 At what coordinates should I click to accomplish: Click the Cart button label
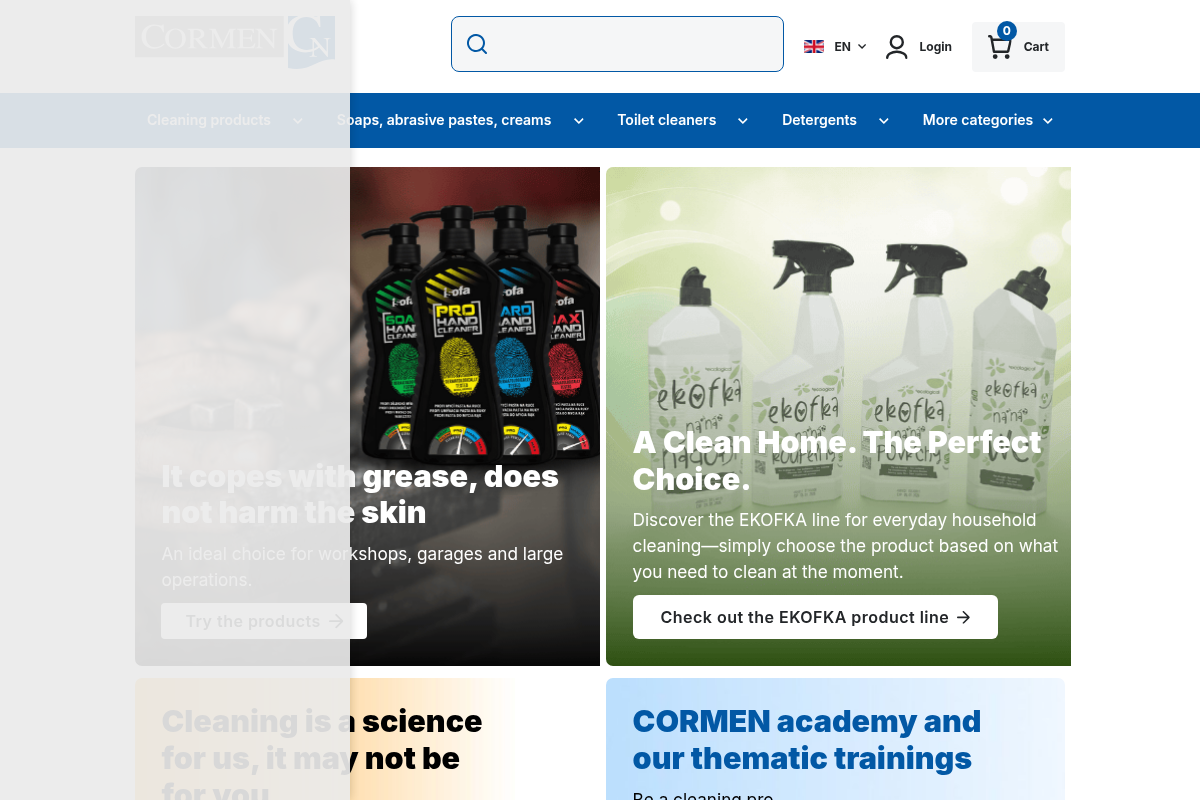click(x=1036, y=47)
